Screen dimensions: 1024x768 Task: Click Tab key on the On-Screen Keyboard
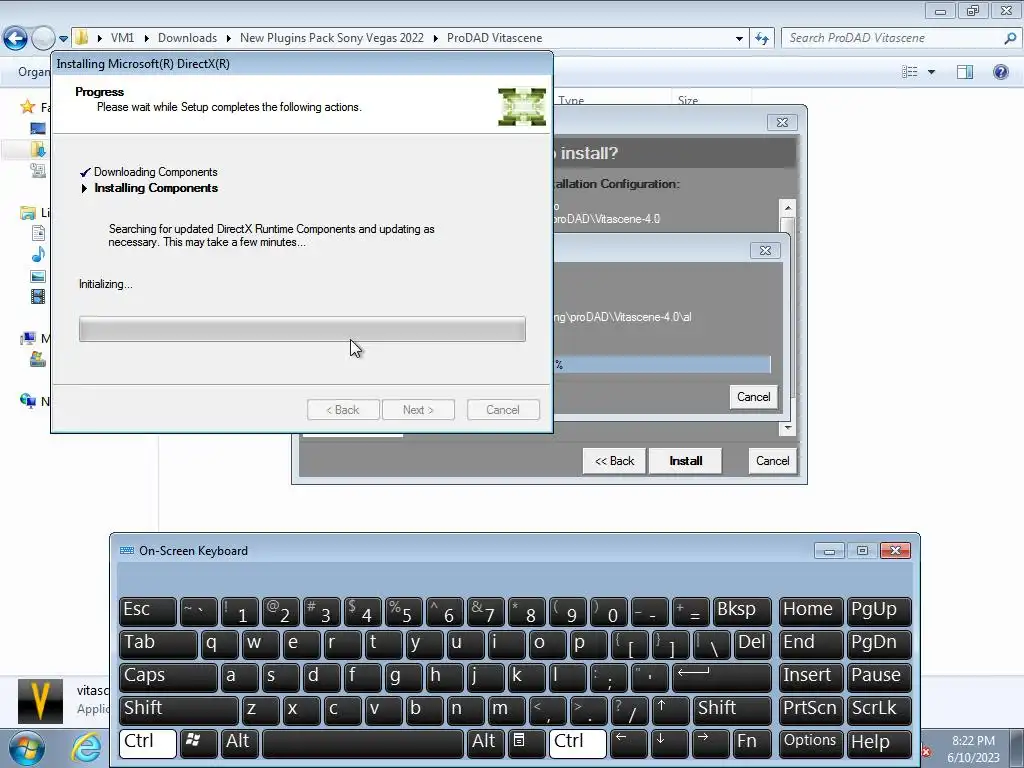click(158, 644)
